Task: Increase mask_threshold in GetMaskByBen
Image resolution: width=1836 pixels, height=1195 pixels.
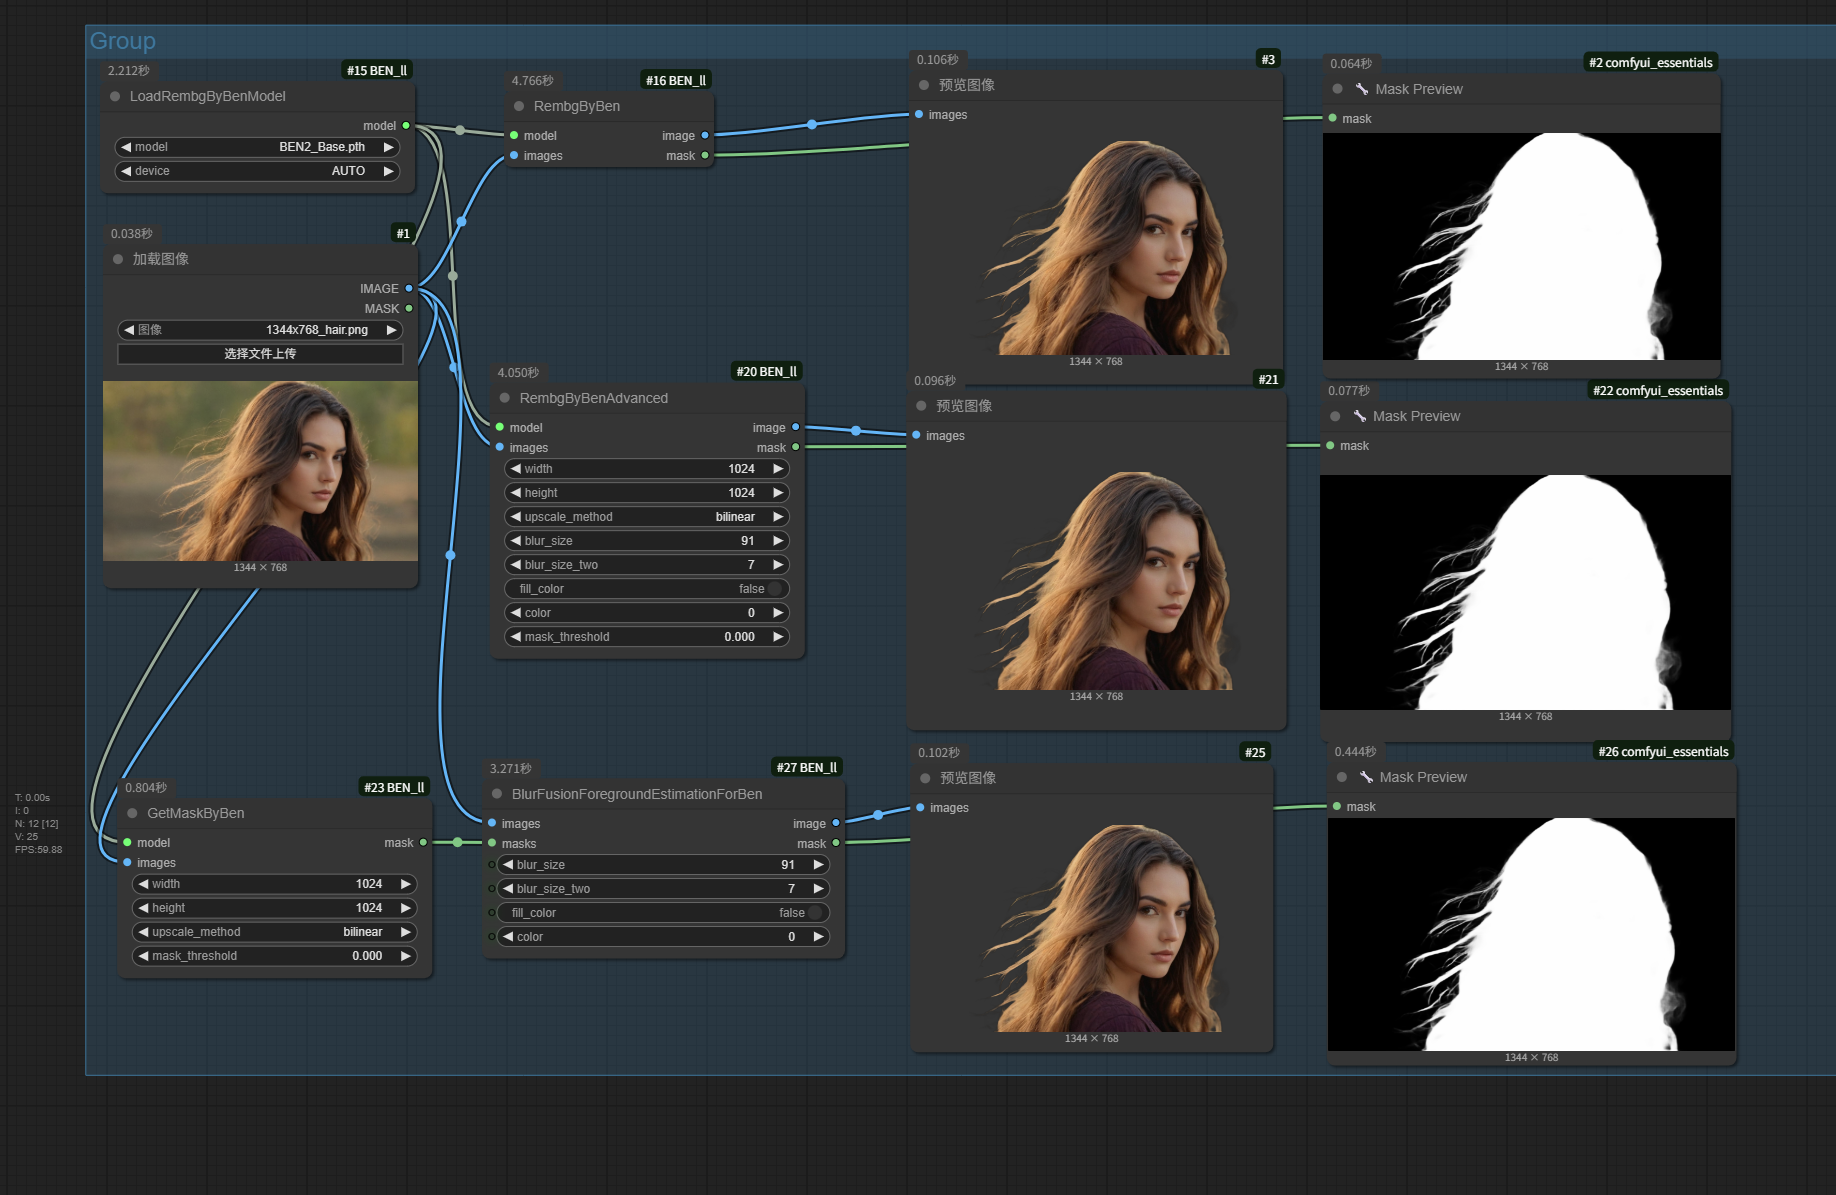Action: click(x=406, y=957)
